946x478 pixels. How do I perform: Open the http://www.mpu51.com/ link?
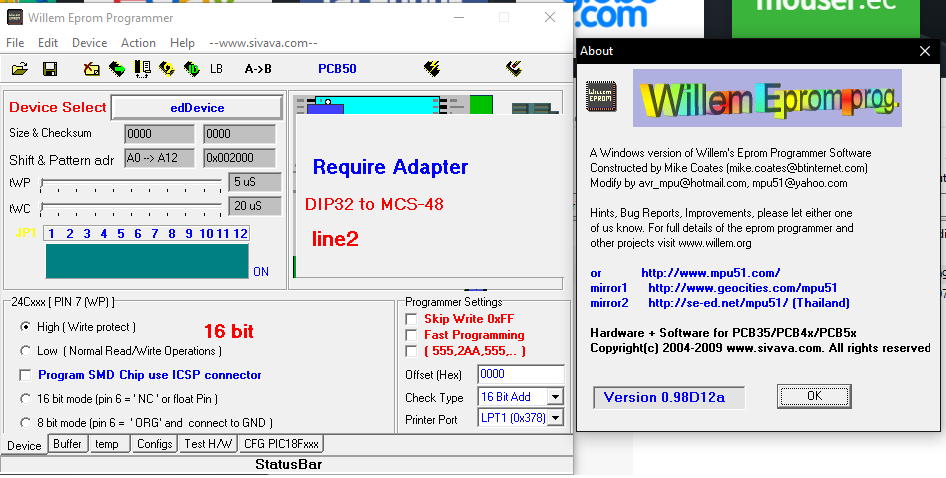tap(711, 273)
